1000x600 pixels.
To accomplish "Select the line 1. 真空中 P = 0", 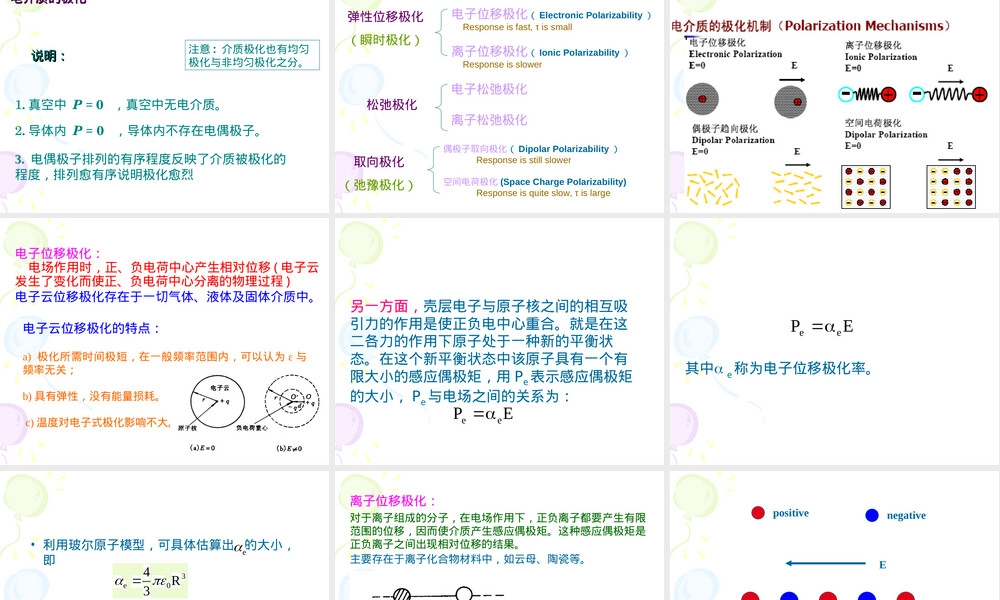I will [x=118, y=105].
